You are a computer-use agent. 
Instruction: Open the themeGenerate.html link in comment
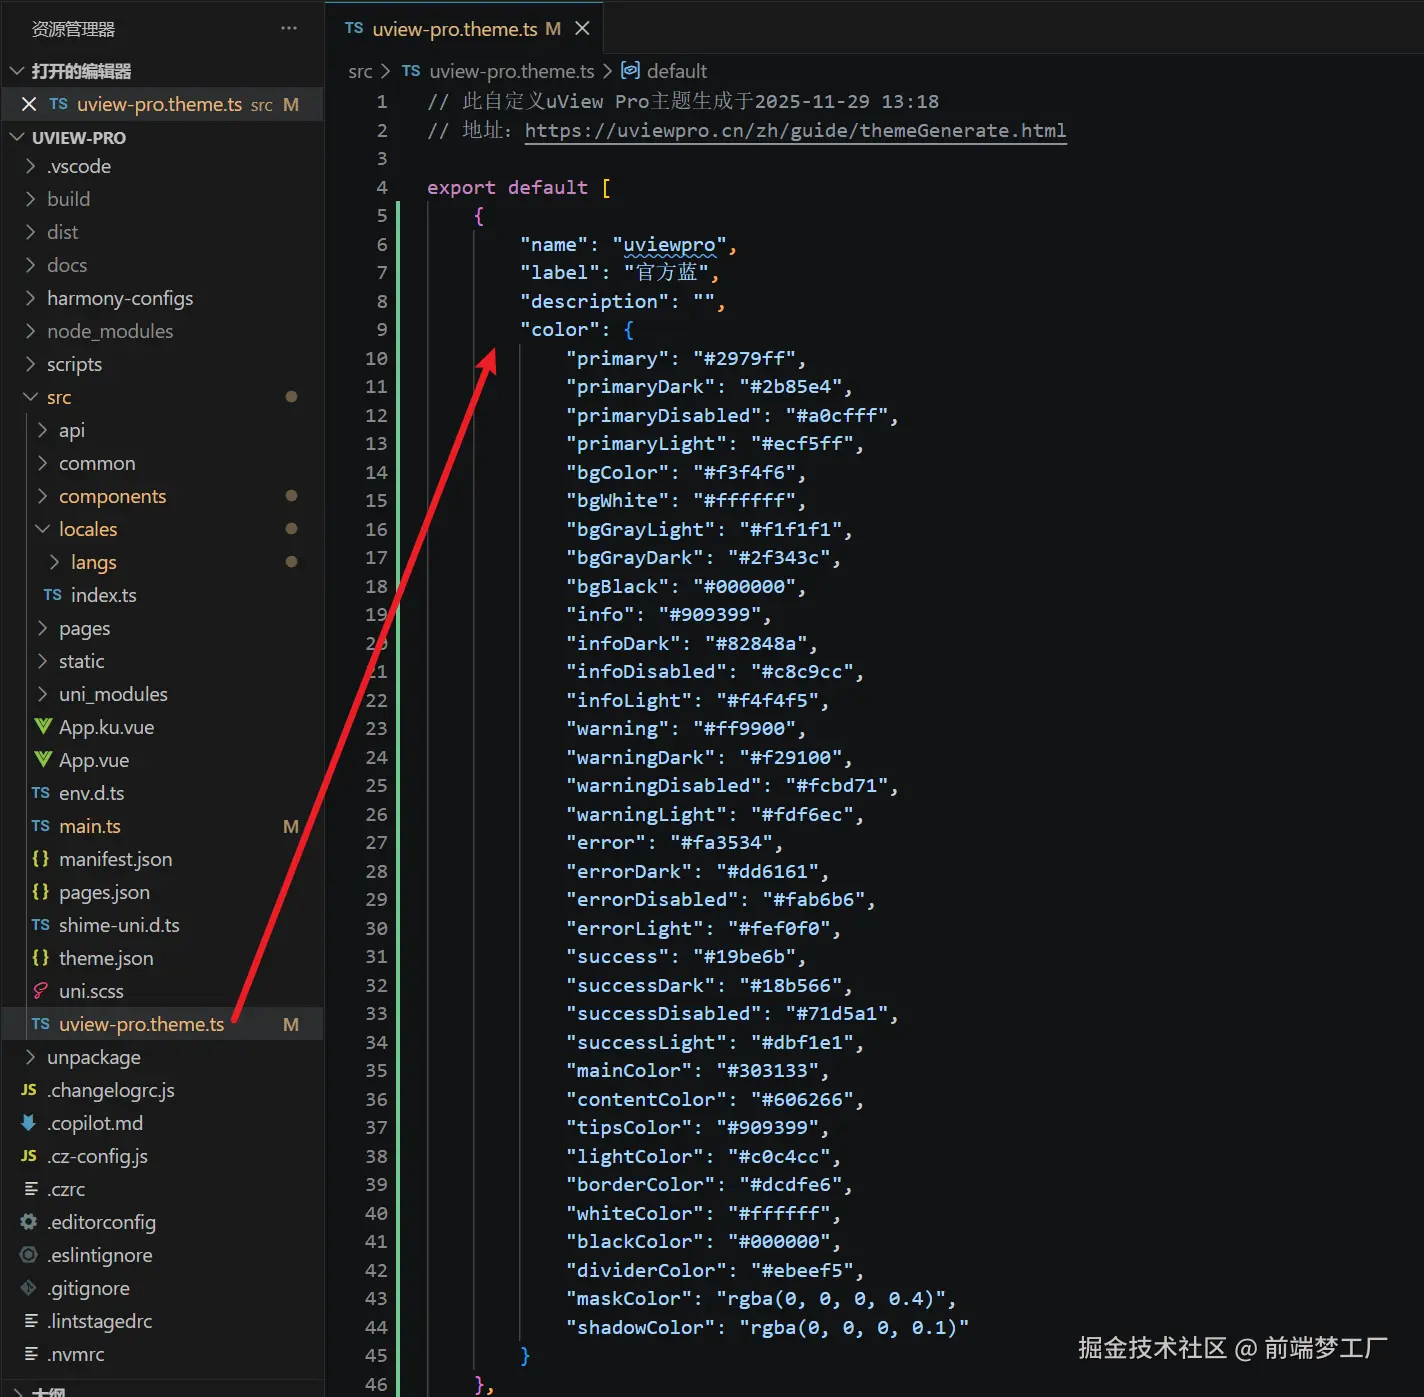coord(795,130)
